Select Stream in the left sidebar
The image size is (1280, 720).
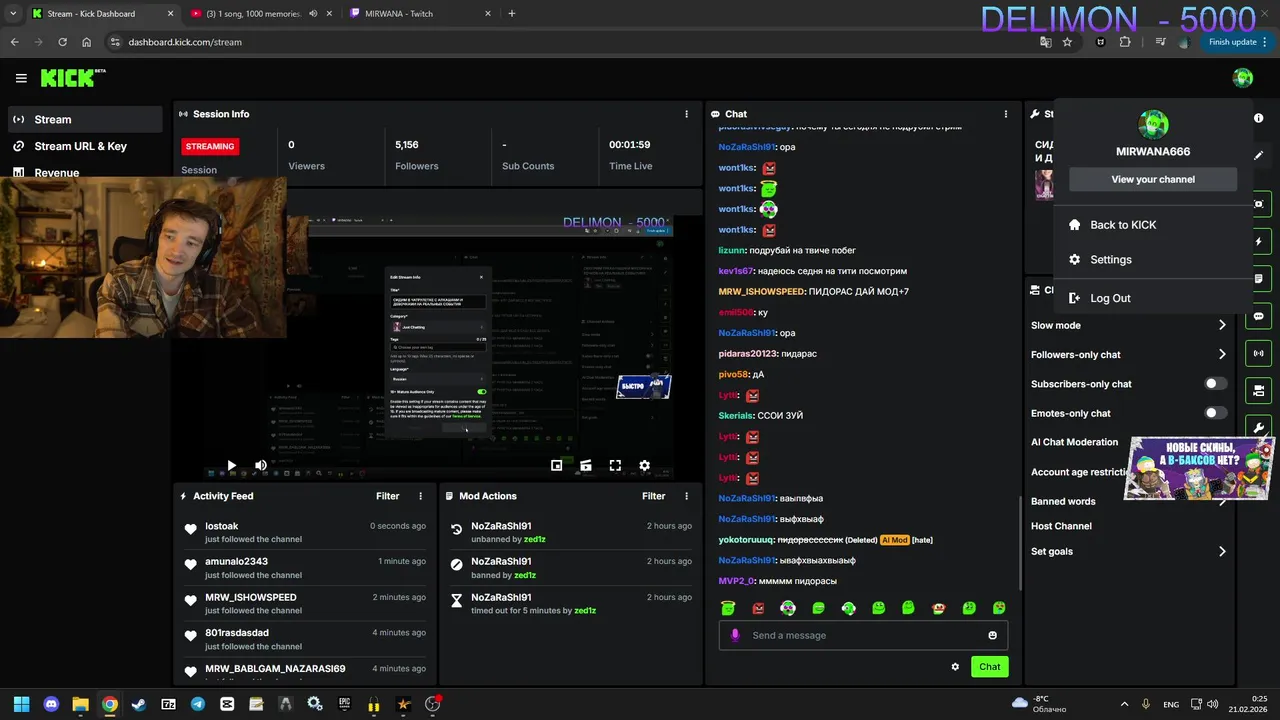pos(85,119)
